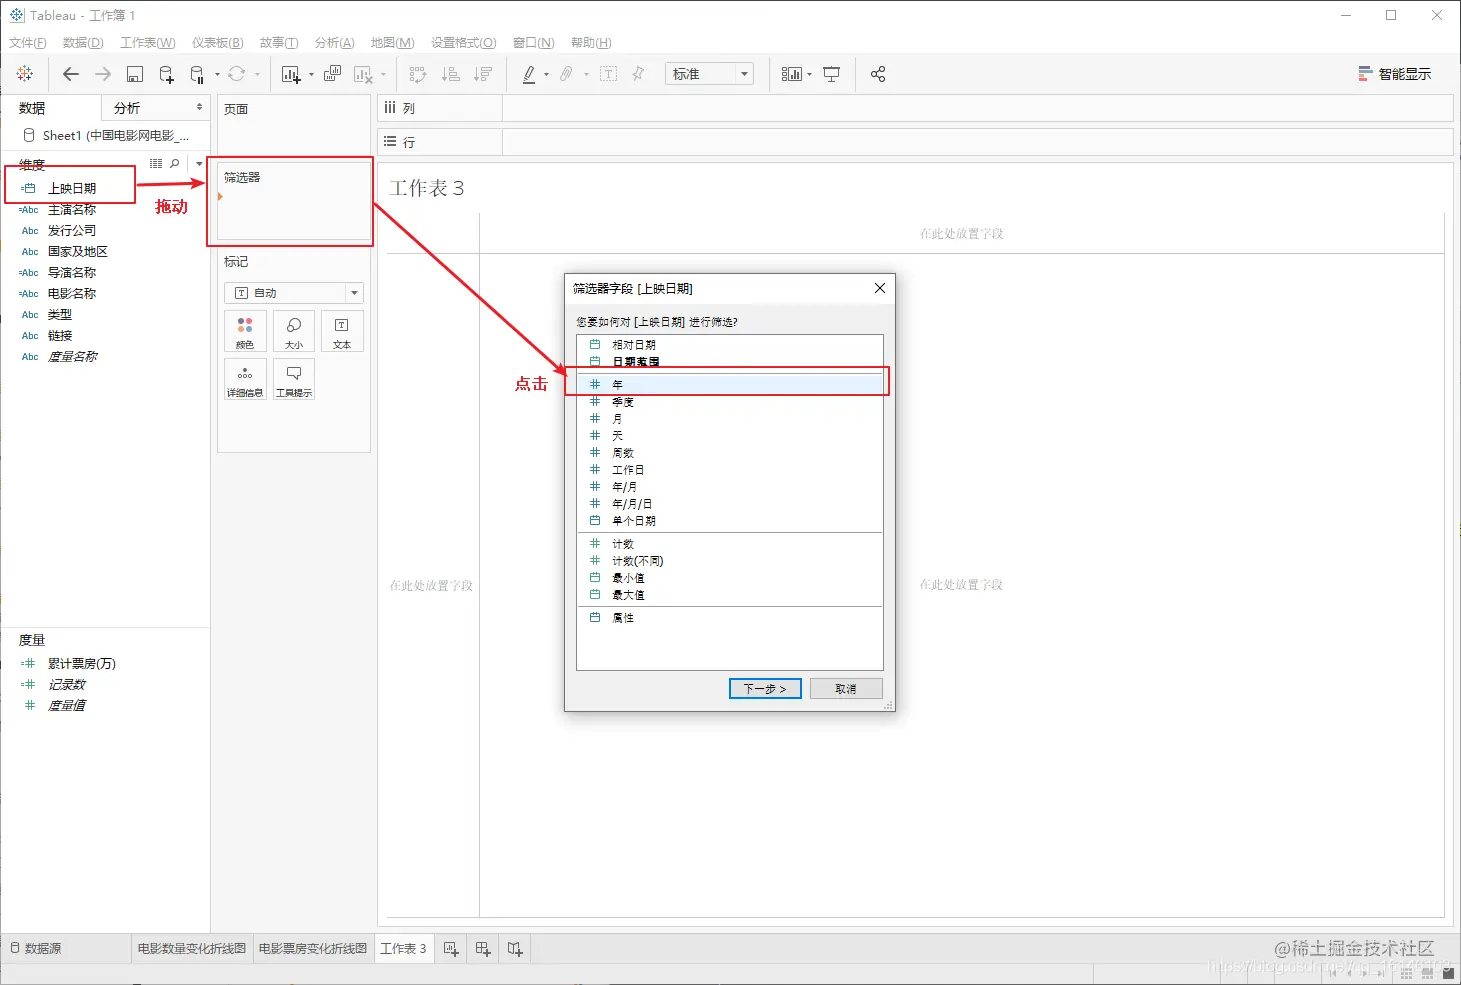The width and height of the screenshot is (1461, 985).
Task: Click the sort descending icon
Action: pyautogui.click(x=483, y=74)
